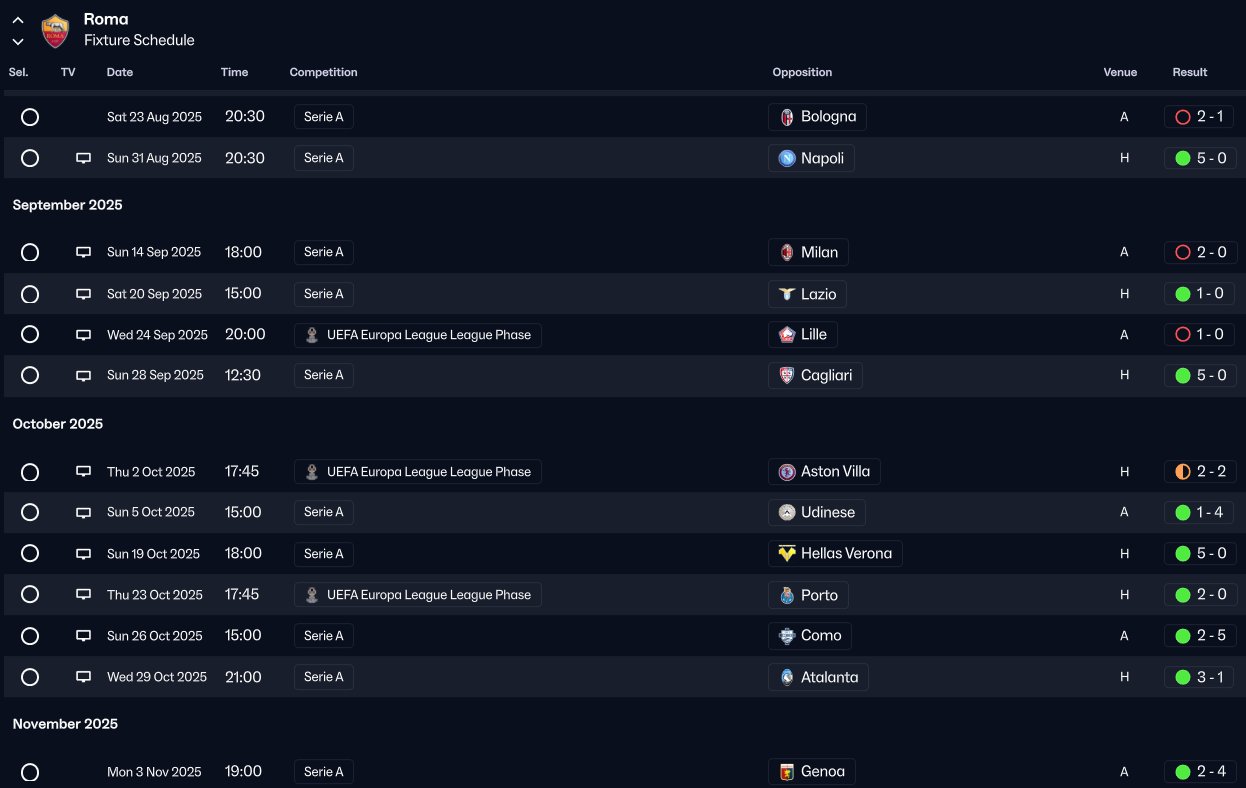Screen dimensions: 1246x788
Task: Click the orange draw indicator for Aston Villa
Action: [x=1183, y=471]
